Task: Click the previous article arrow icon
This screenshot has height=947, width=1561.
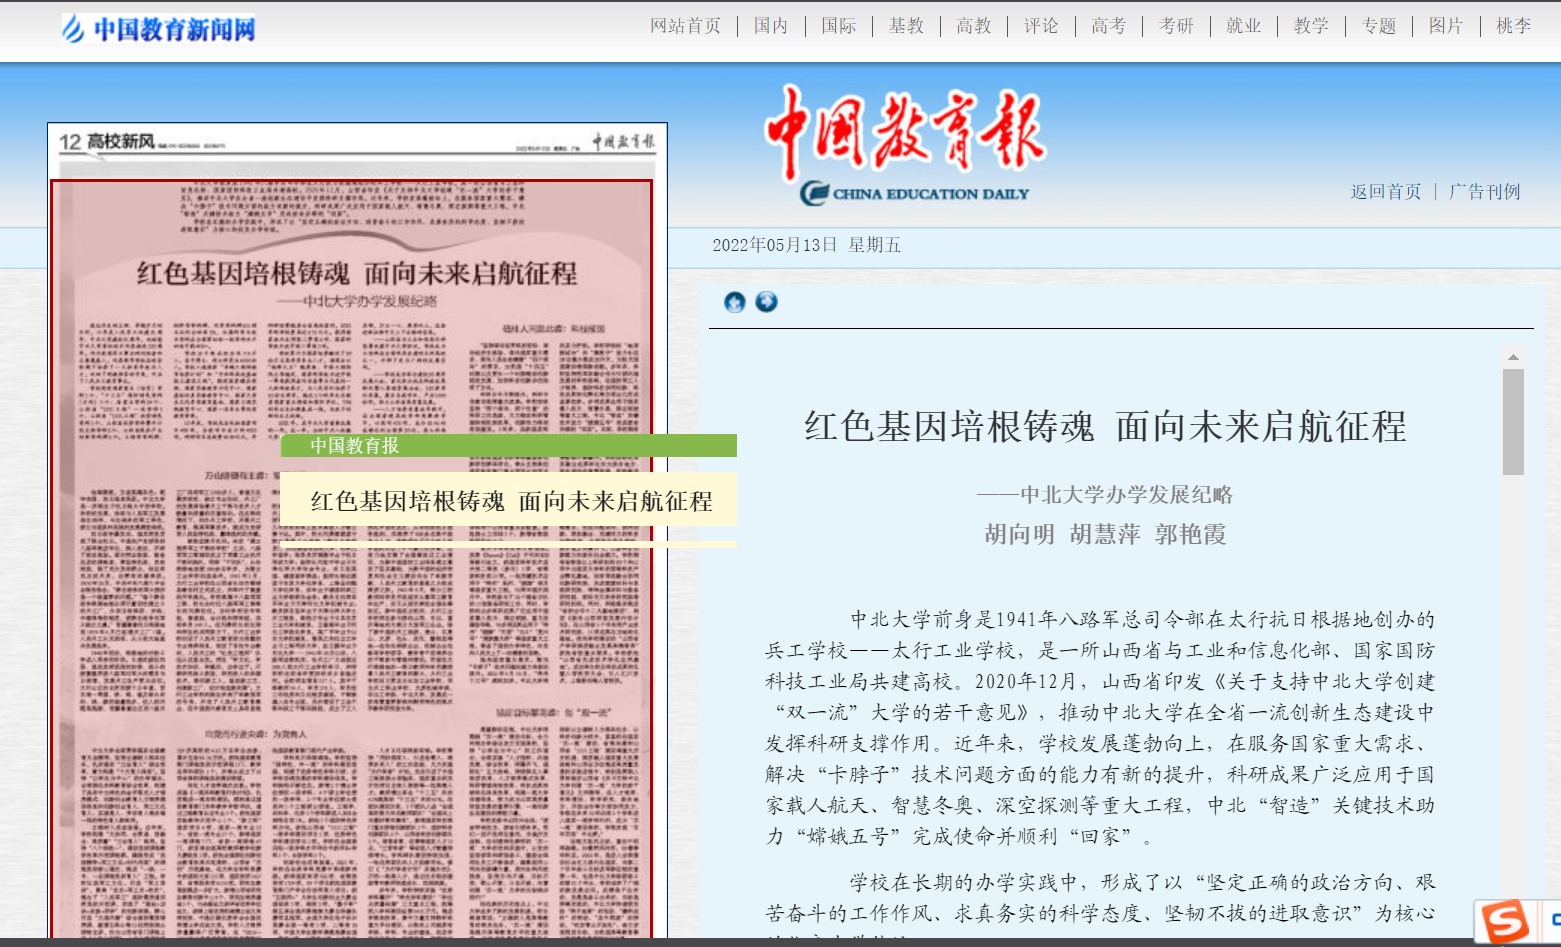Action: [735, 302]
